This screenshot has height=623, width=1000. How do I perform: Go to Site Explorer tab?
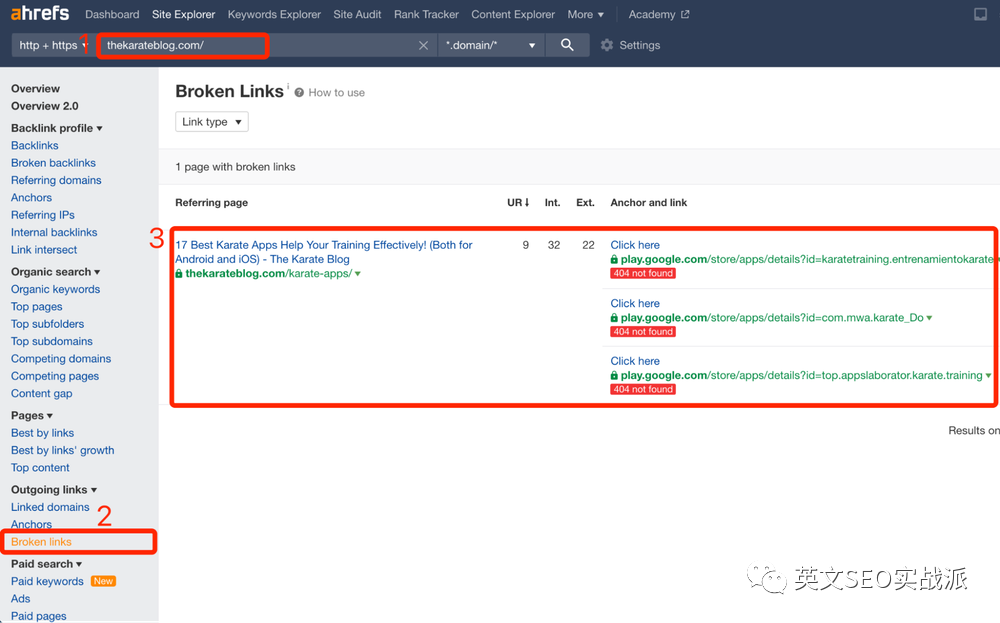(184, 14)
